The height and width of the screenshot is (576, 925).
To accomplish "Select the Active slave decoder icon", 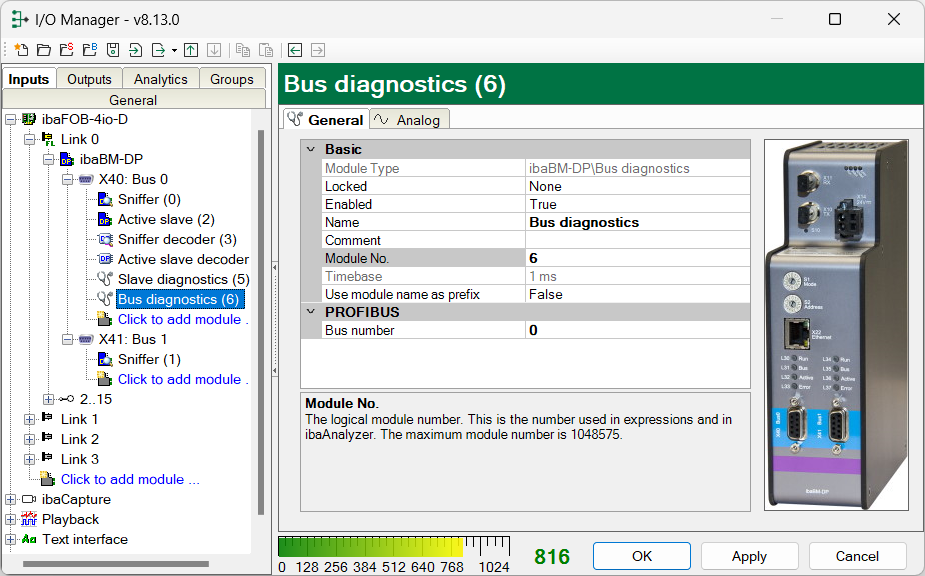I will click(105, 259).
